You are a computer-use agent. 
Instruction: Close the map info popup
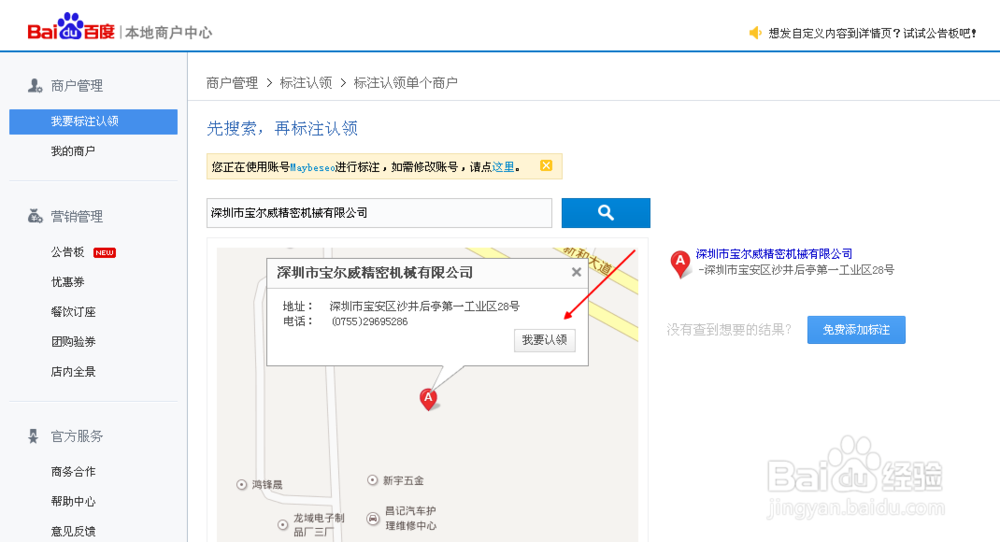point(576,272)
